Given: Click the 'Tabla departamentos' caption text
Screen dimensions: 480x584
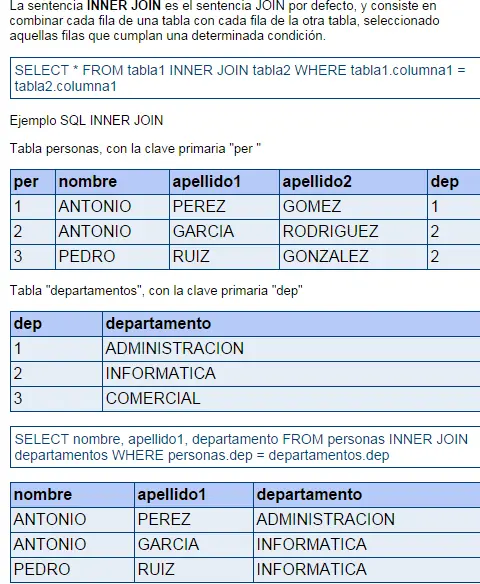Looking at the screenshot, I should [156, 291].
